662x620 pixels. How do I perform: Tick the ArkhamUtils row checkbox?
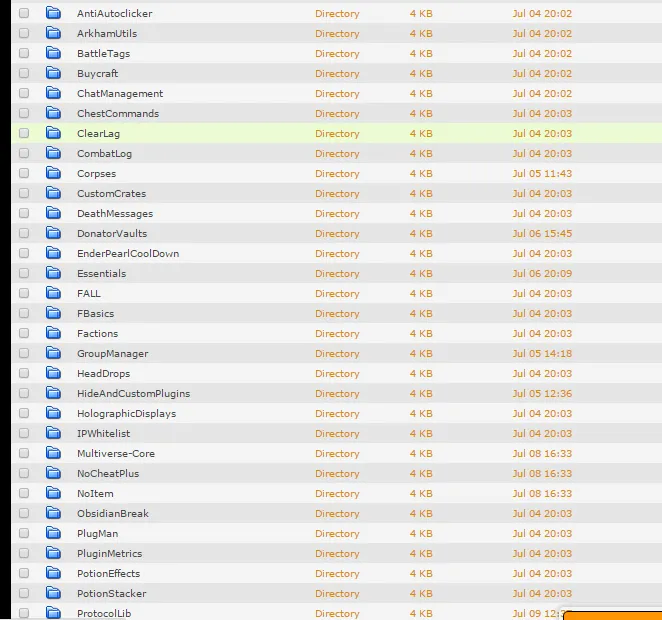[24, 33]
